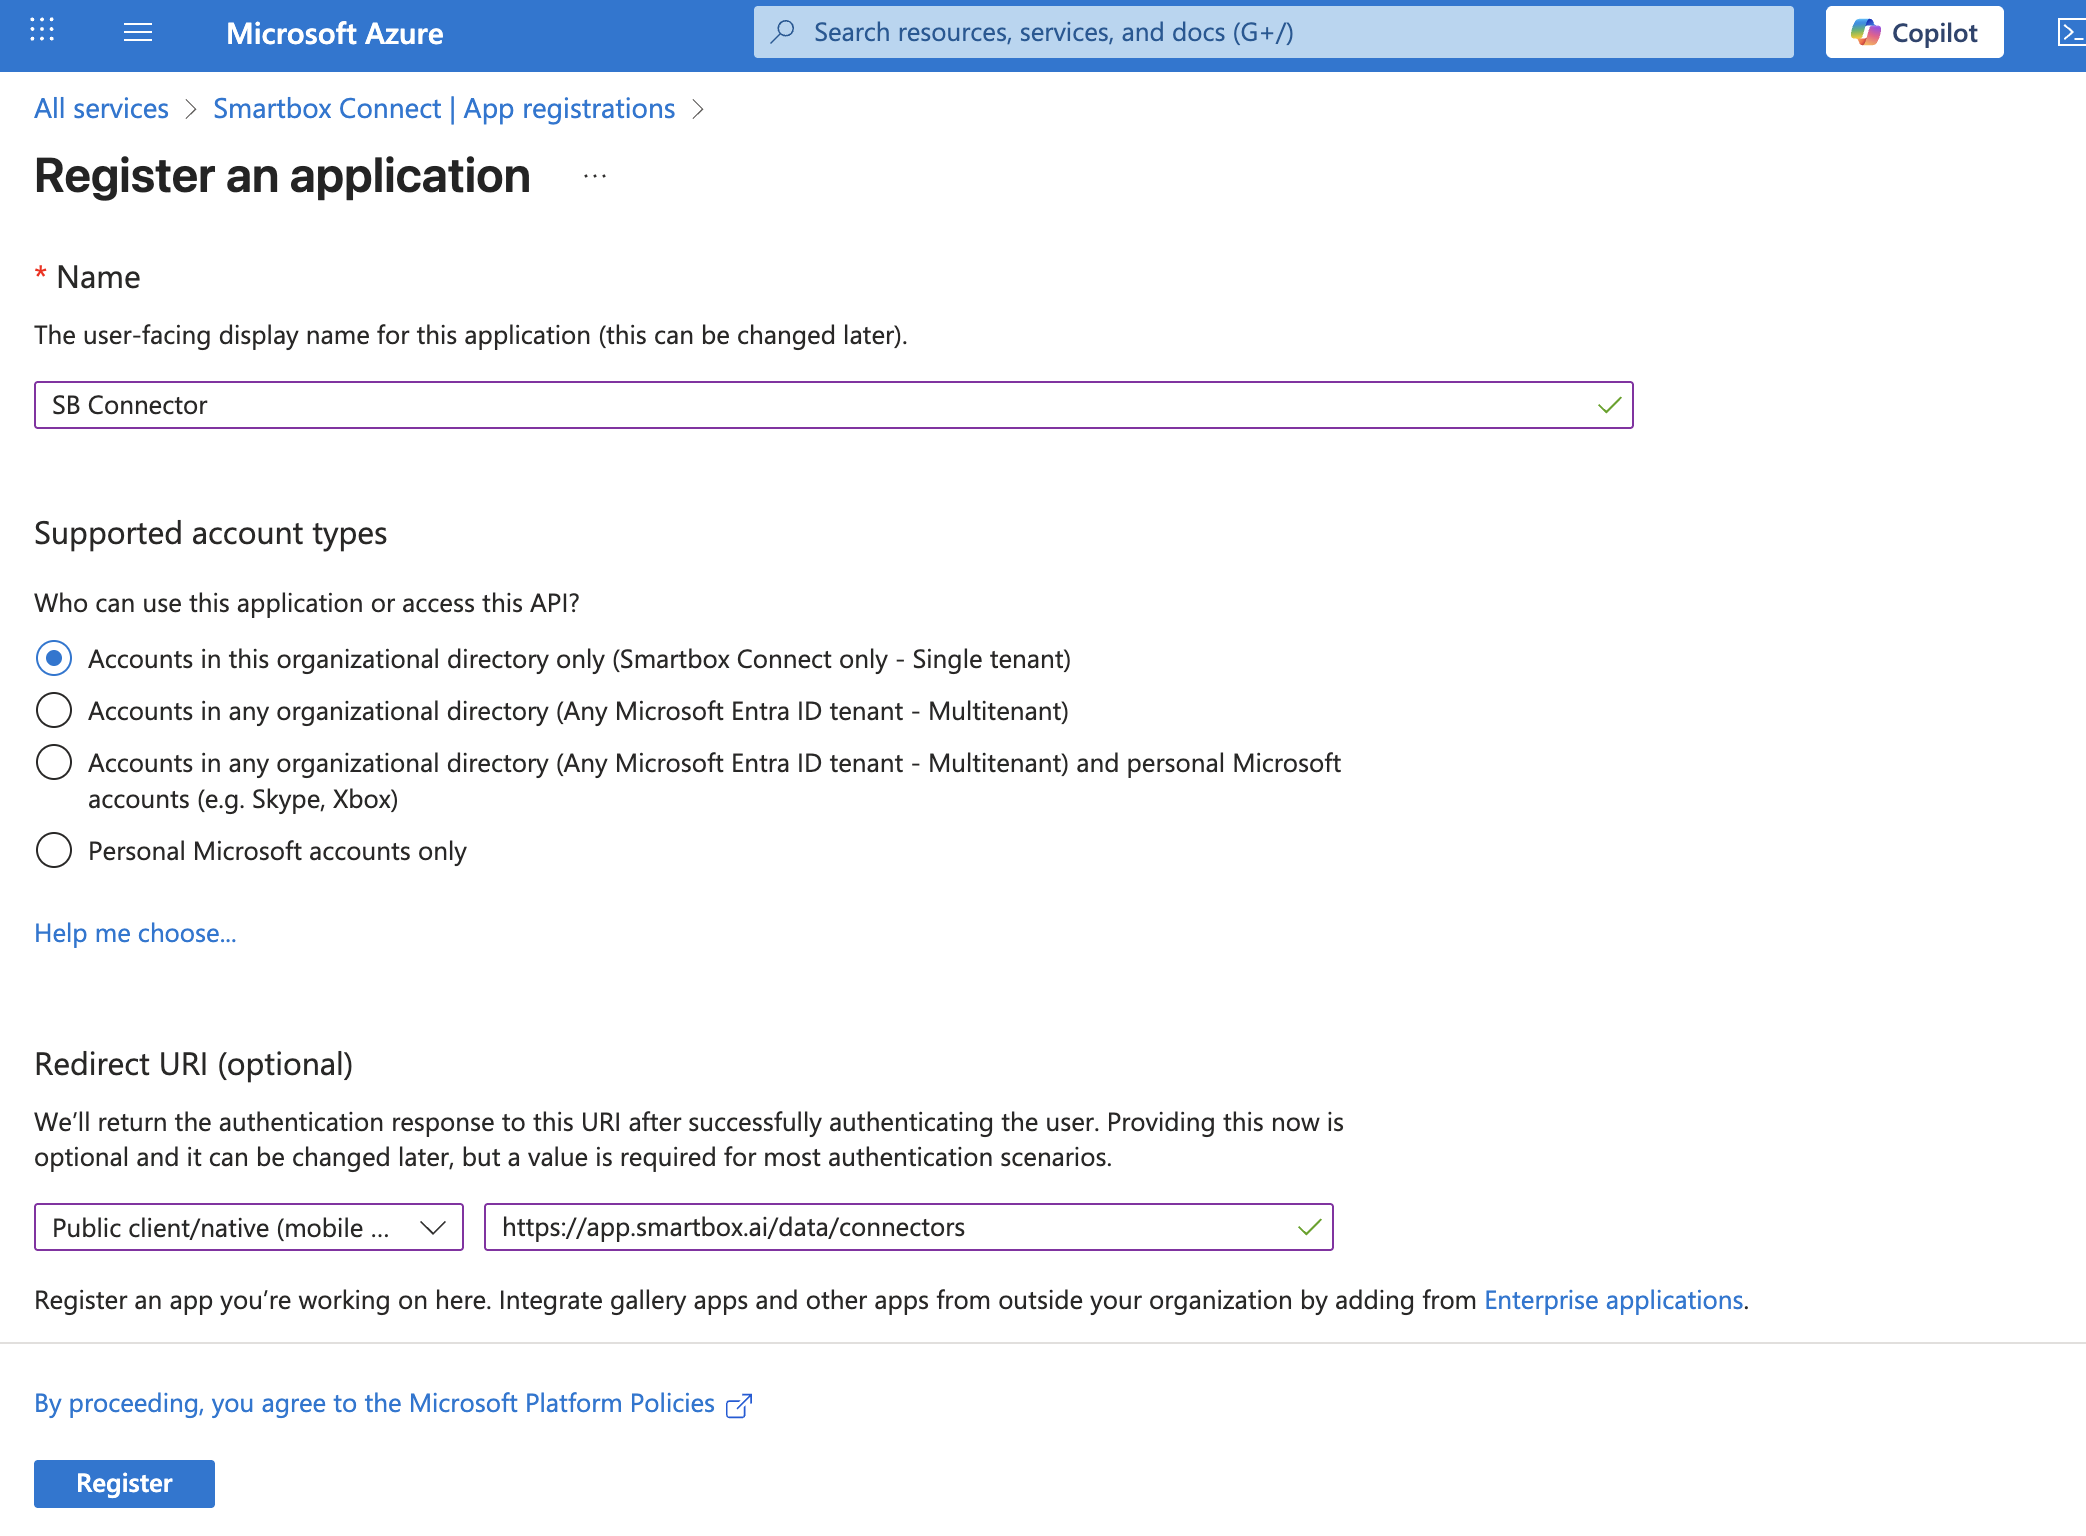Viewport: 2086px width, 1536px height.
Task: Open Smartbox Connect App registrations breadcrumb
Action: pyautogui.click(x=444, y=108)
